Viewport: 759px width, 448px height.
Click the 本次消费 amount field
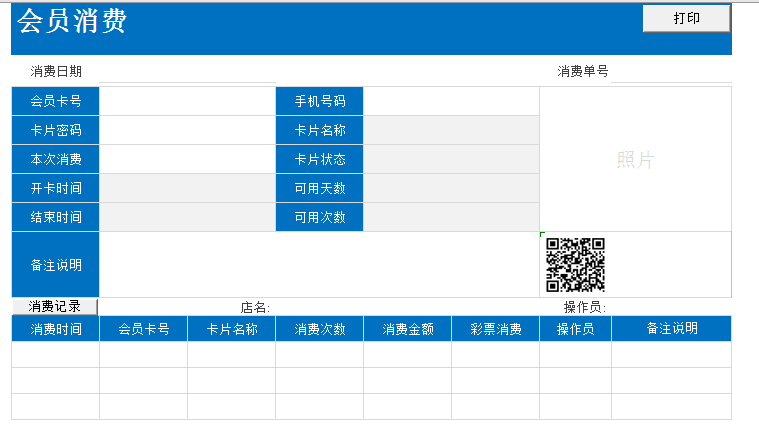point(187,159)
